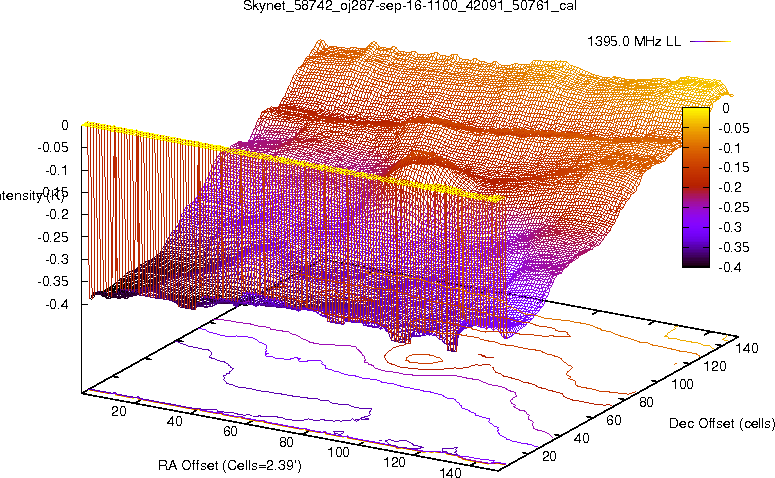Choose the 120 tick on the Dec Offset axis

click(715, 366)
